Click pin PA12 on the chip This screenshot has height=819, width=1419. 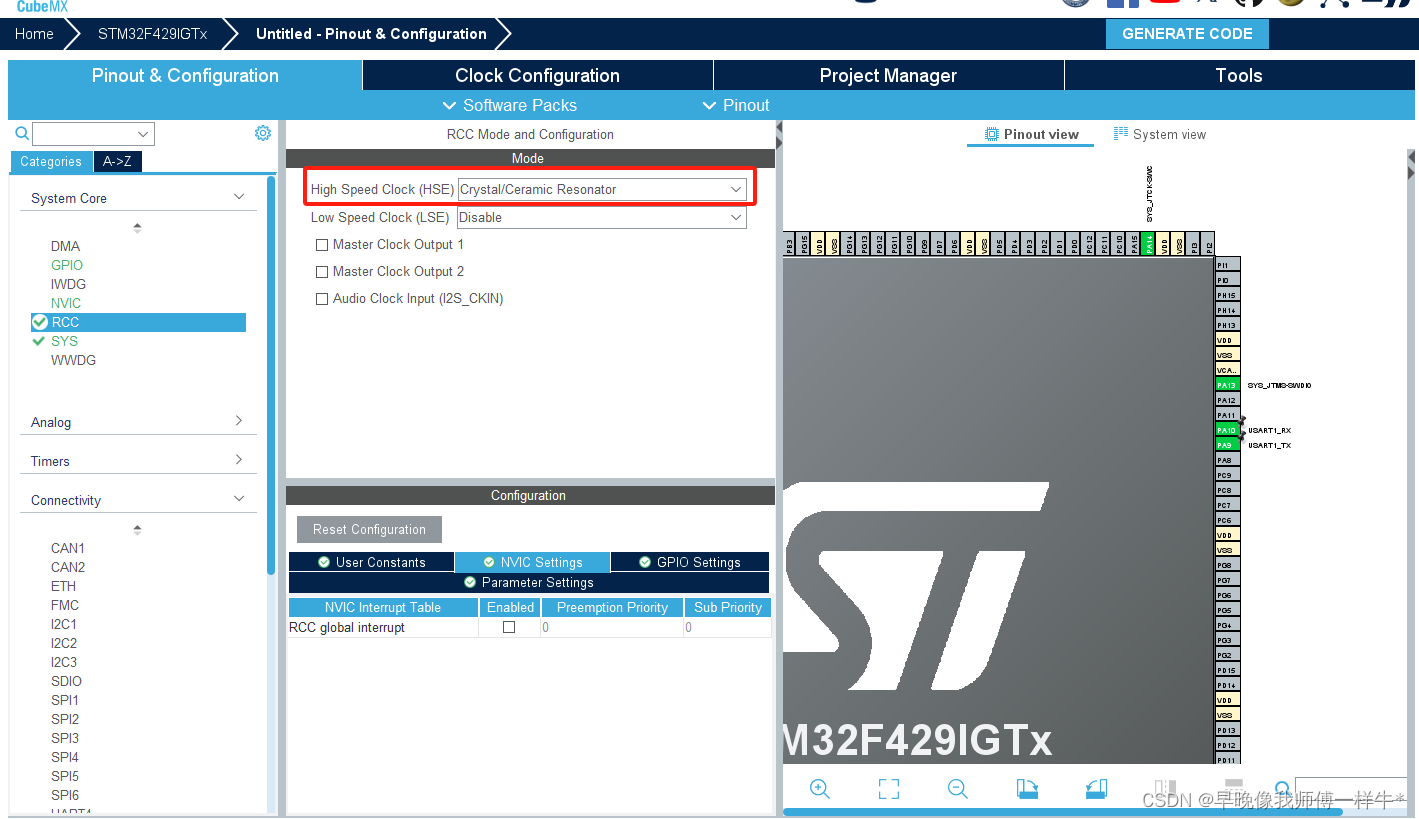(x=1227, y=400)
